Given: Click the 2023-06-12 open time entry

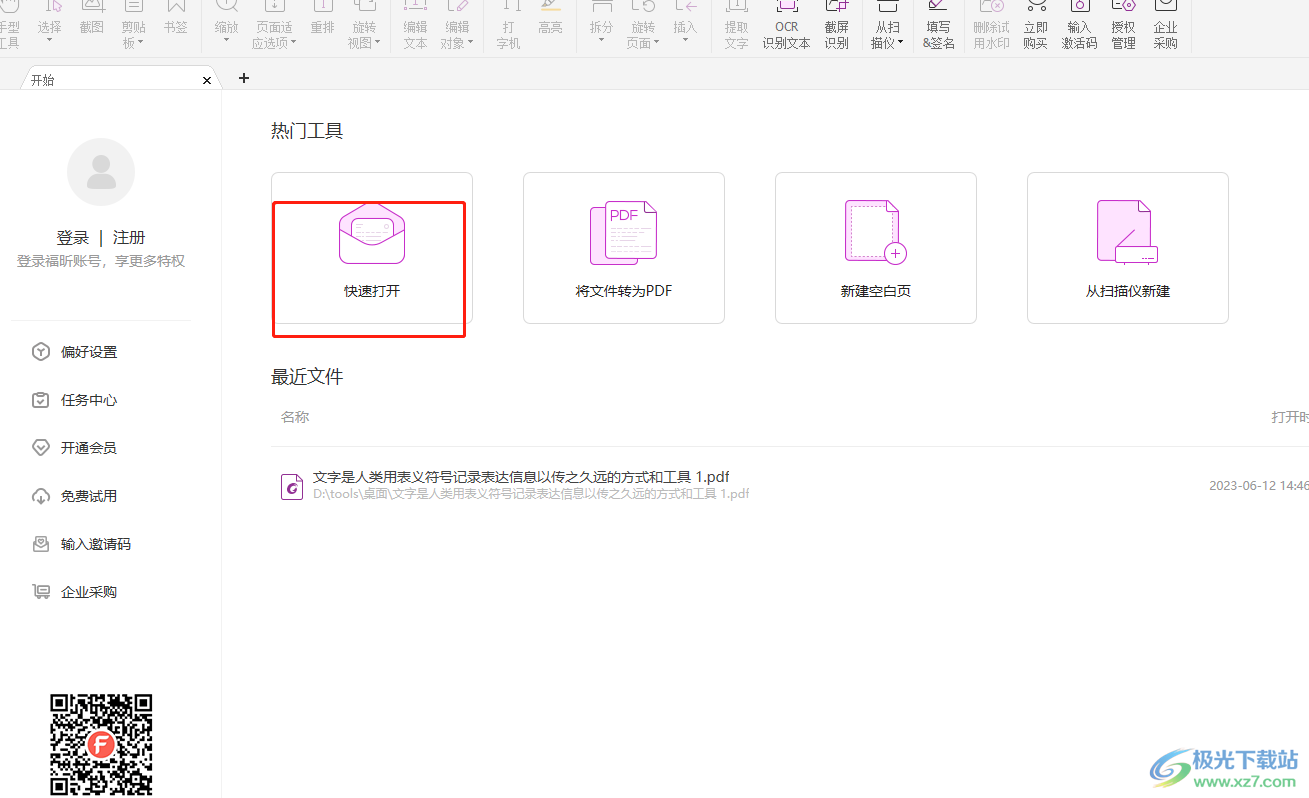Looking at the screenshot, I should coord(1258,486).
